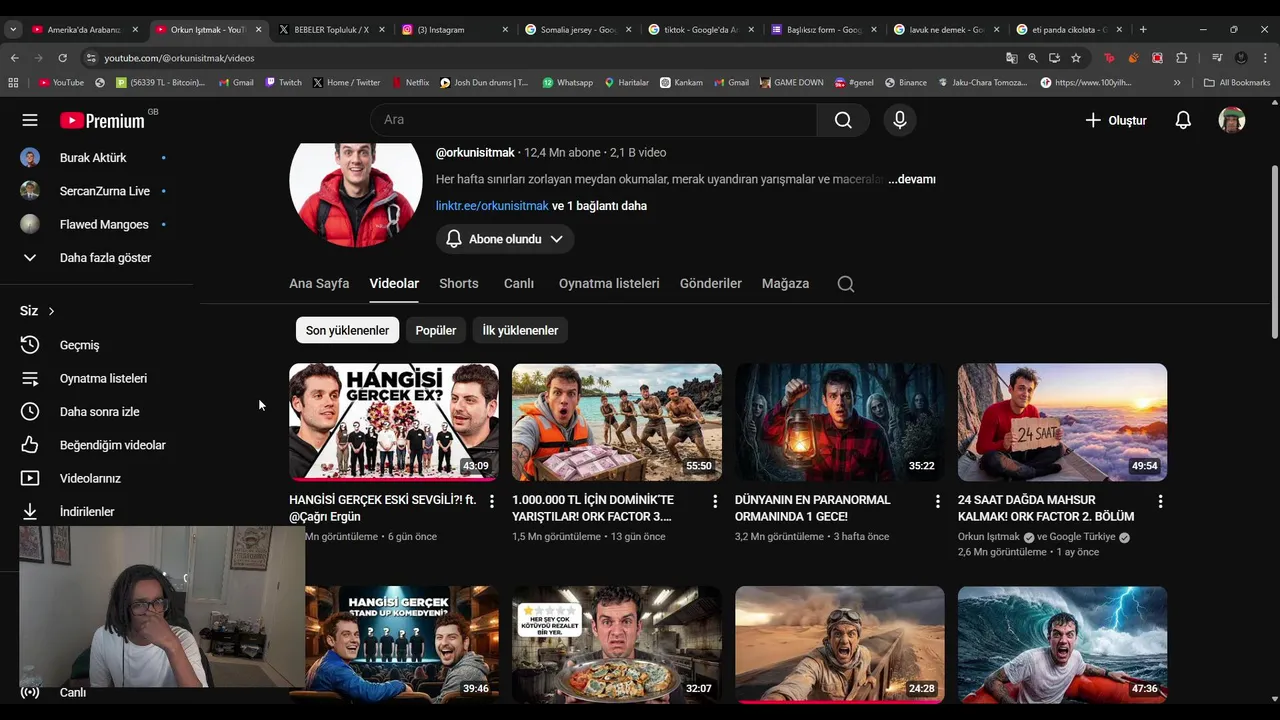Open Oynatma listeleri in sidebar
Screen dimensions: 1280x720
pos(103,378)
